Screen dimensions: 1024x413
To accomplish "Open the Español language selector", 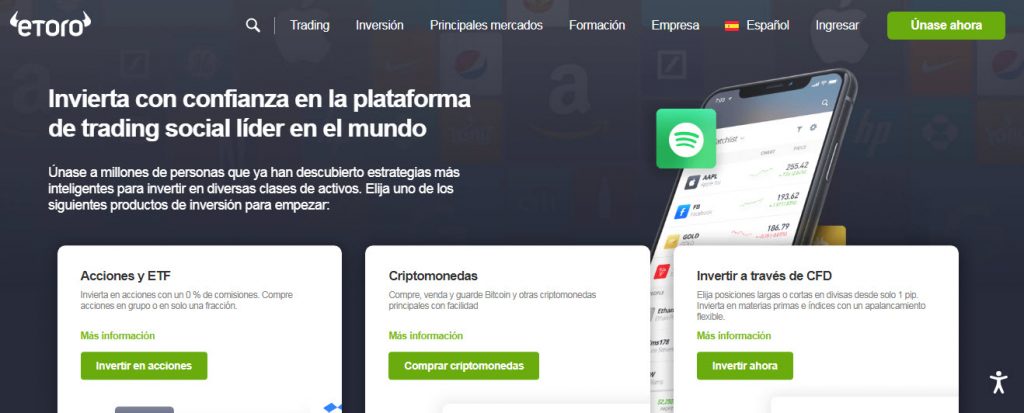I will click(x=768, y=25).
